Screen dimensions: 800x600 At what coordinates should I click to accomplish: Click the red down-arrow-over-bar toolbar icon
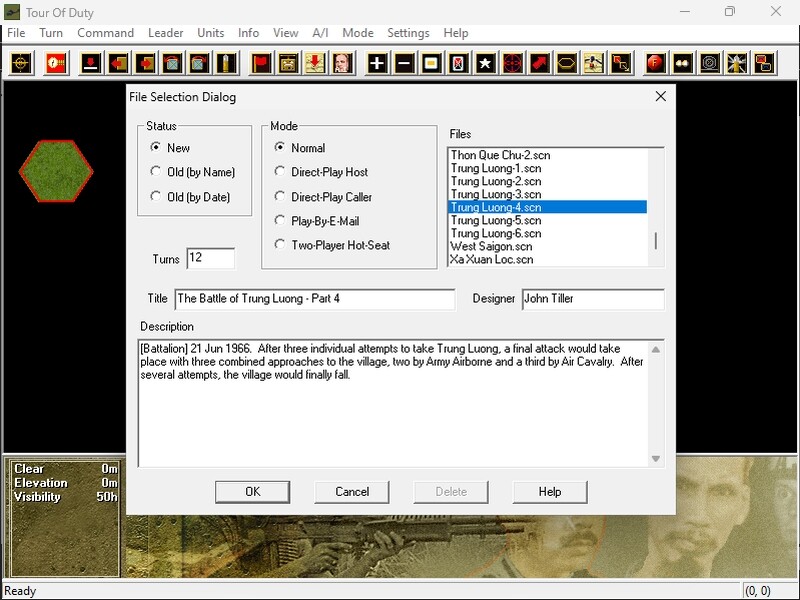click(91, 64)
